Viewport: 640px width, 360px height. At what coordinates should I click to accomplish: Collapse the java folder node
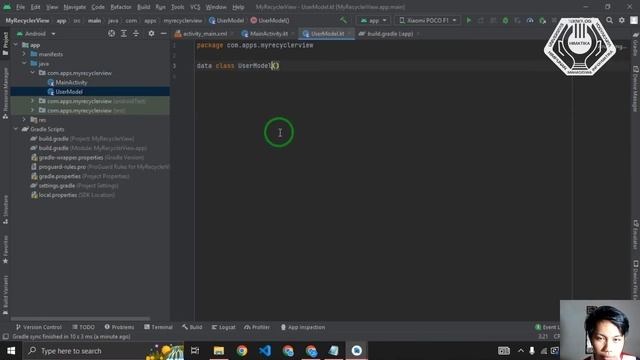[x=24, y=63]
